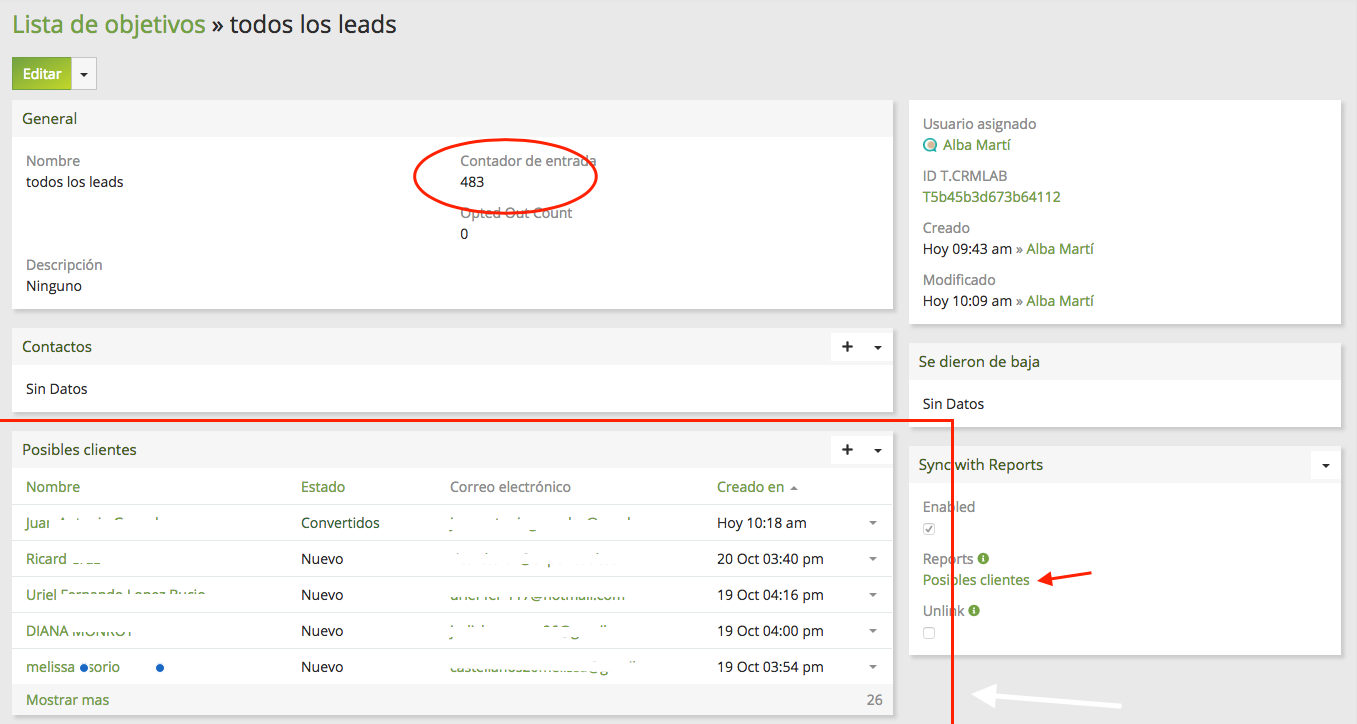Click the plus icon in Contactos panel
Viewport: 1357px width, 724px height.
point(847,347)
